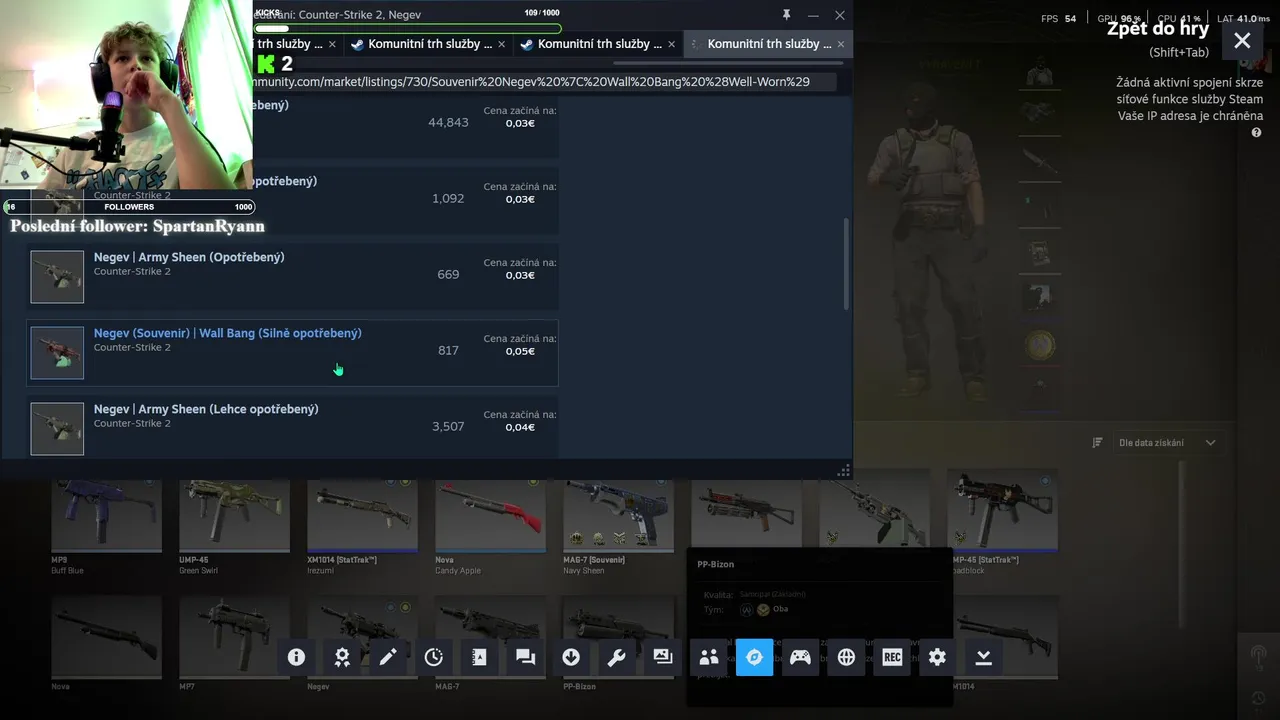Viewport: 1280px width, 720px height.
Task: Open the downloads arrow icon
Action: 571,657
